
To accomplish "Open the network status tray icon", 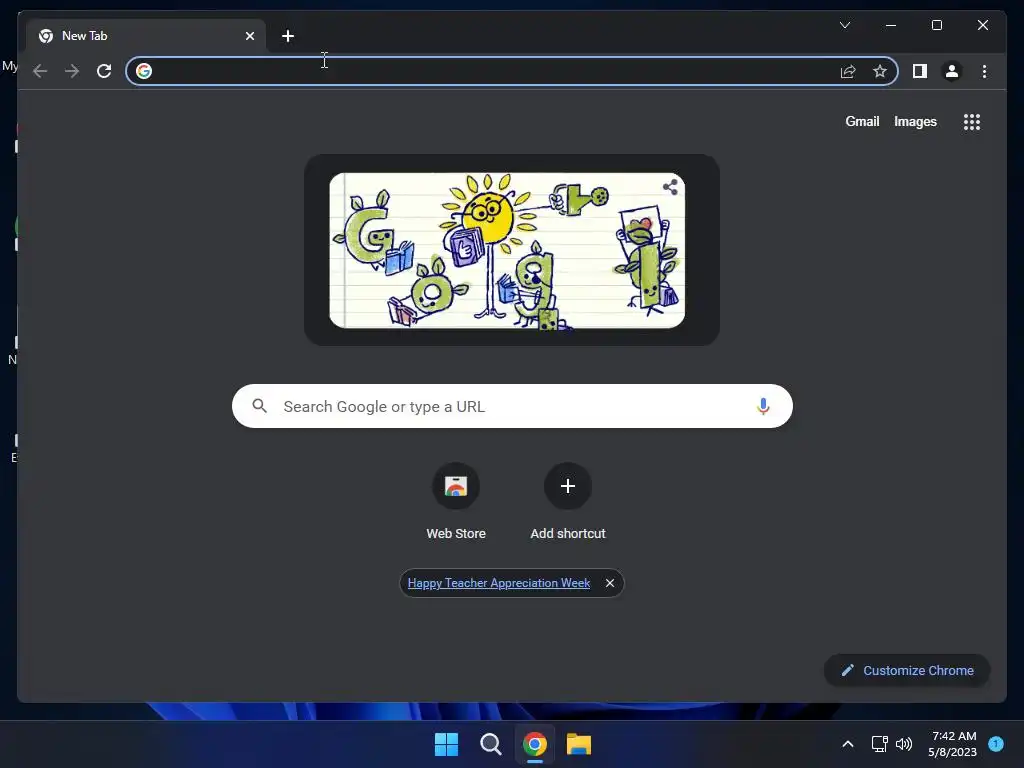I will 880,744.
